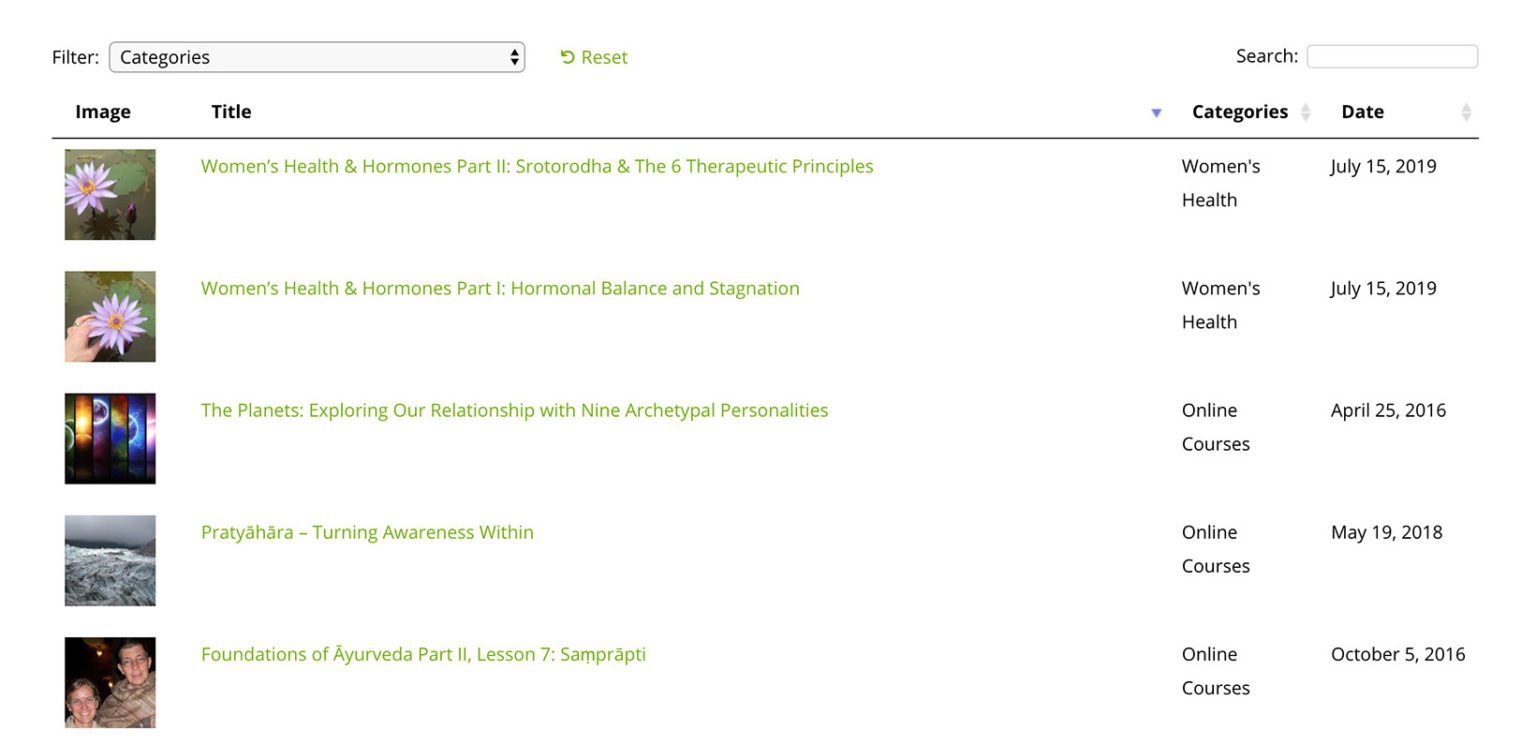
Task: Click the Image column header
Action: click(103, 111)
